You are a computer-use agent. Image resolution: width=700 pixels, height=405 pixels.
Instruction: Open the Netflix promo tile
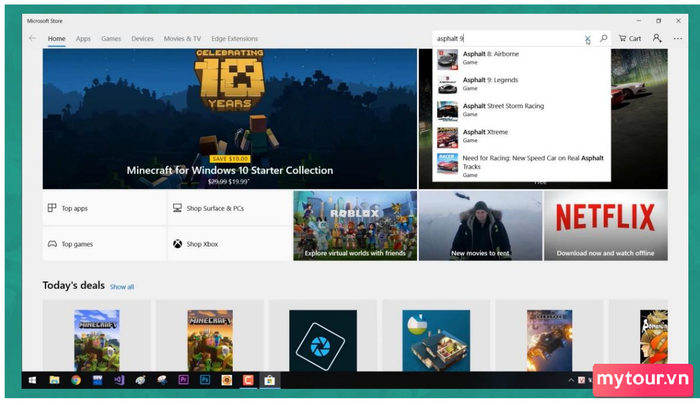[x=606, y=226]
